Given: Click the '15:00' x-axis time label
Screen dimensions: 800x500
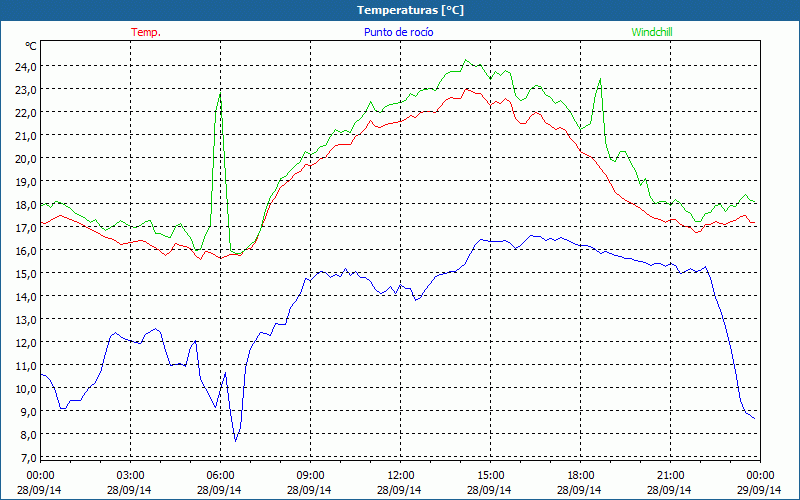Looking at the screenshot, I should (490, 476).
